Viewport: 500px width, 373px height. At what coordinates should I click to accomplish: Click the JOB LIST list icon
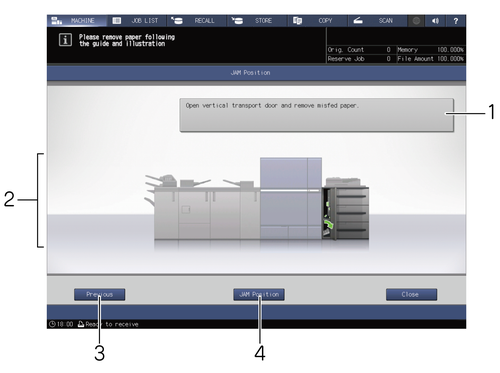(117, 21)
